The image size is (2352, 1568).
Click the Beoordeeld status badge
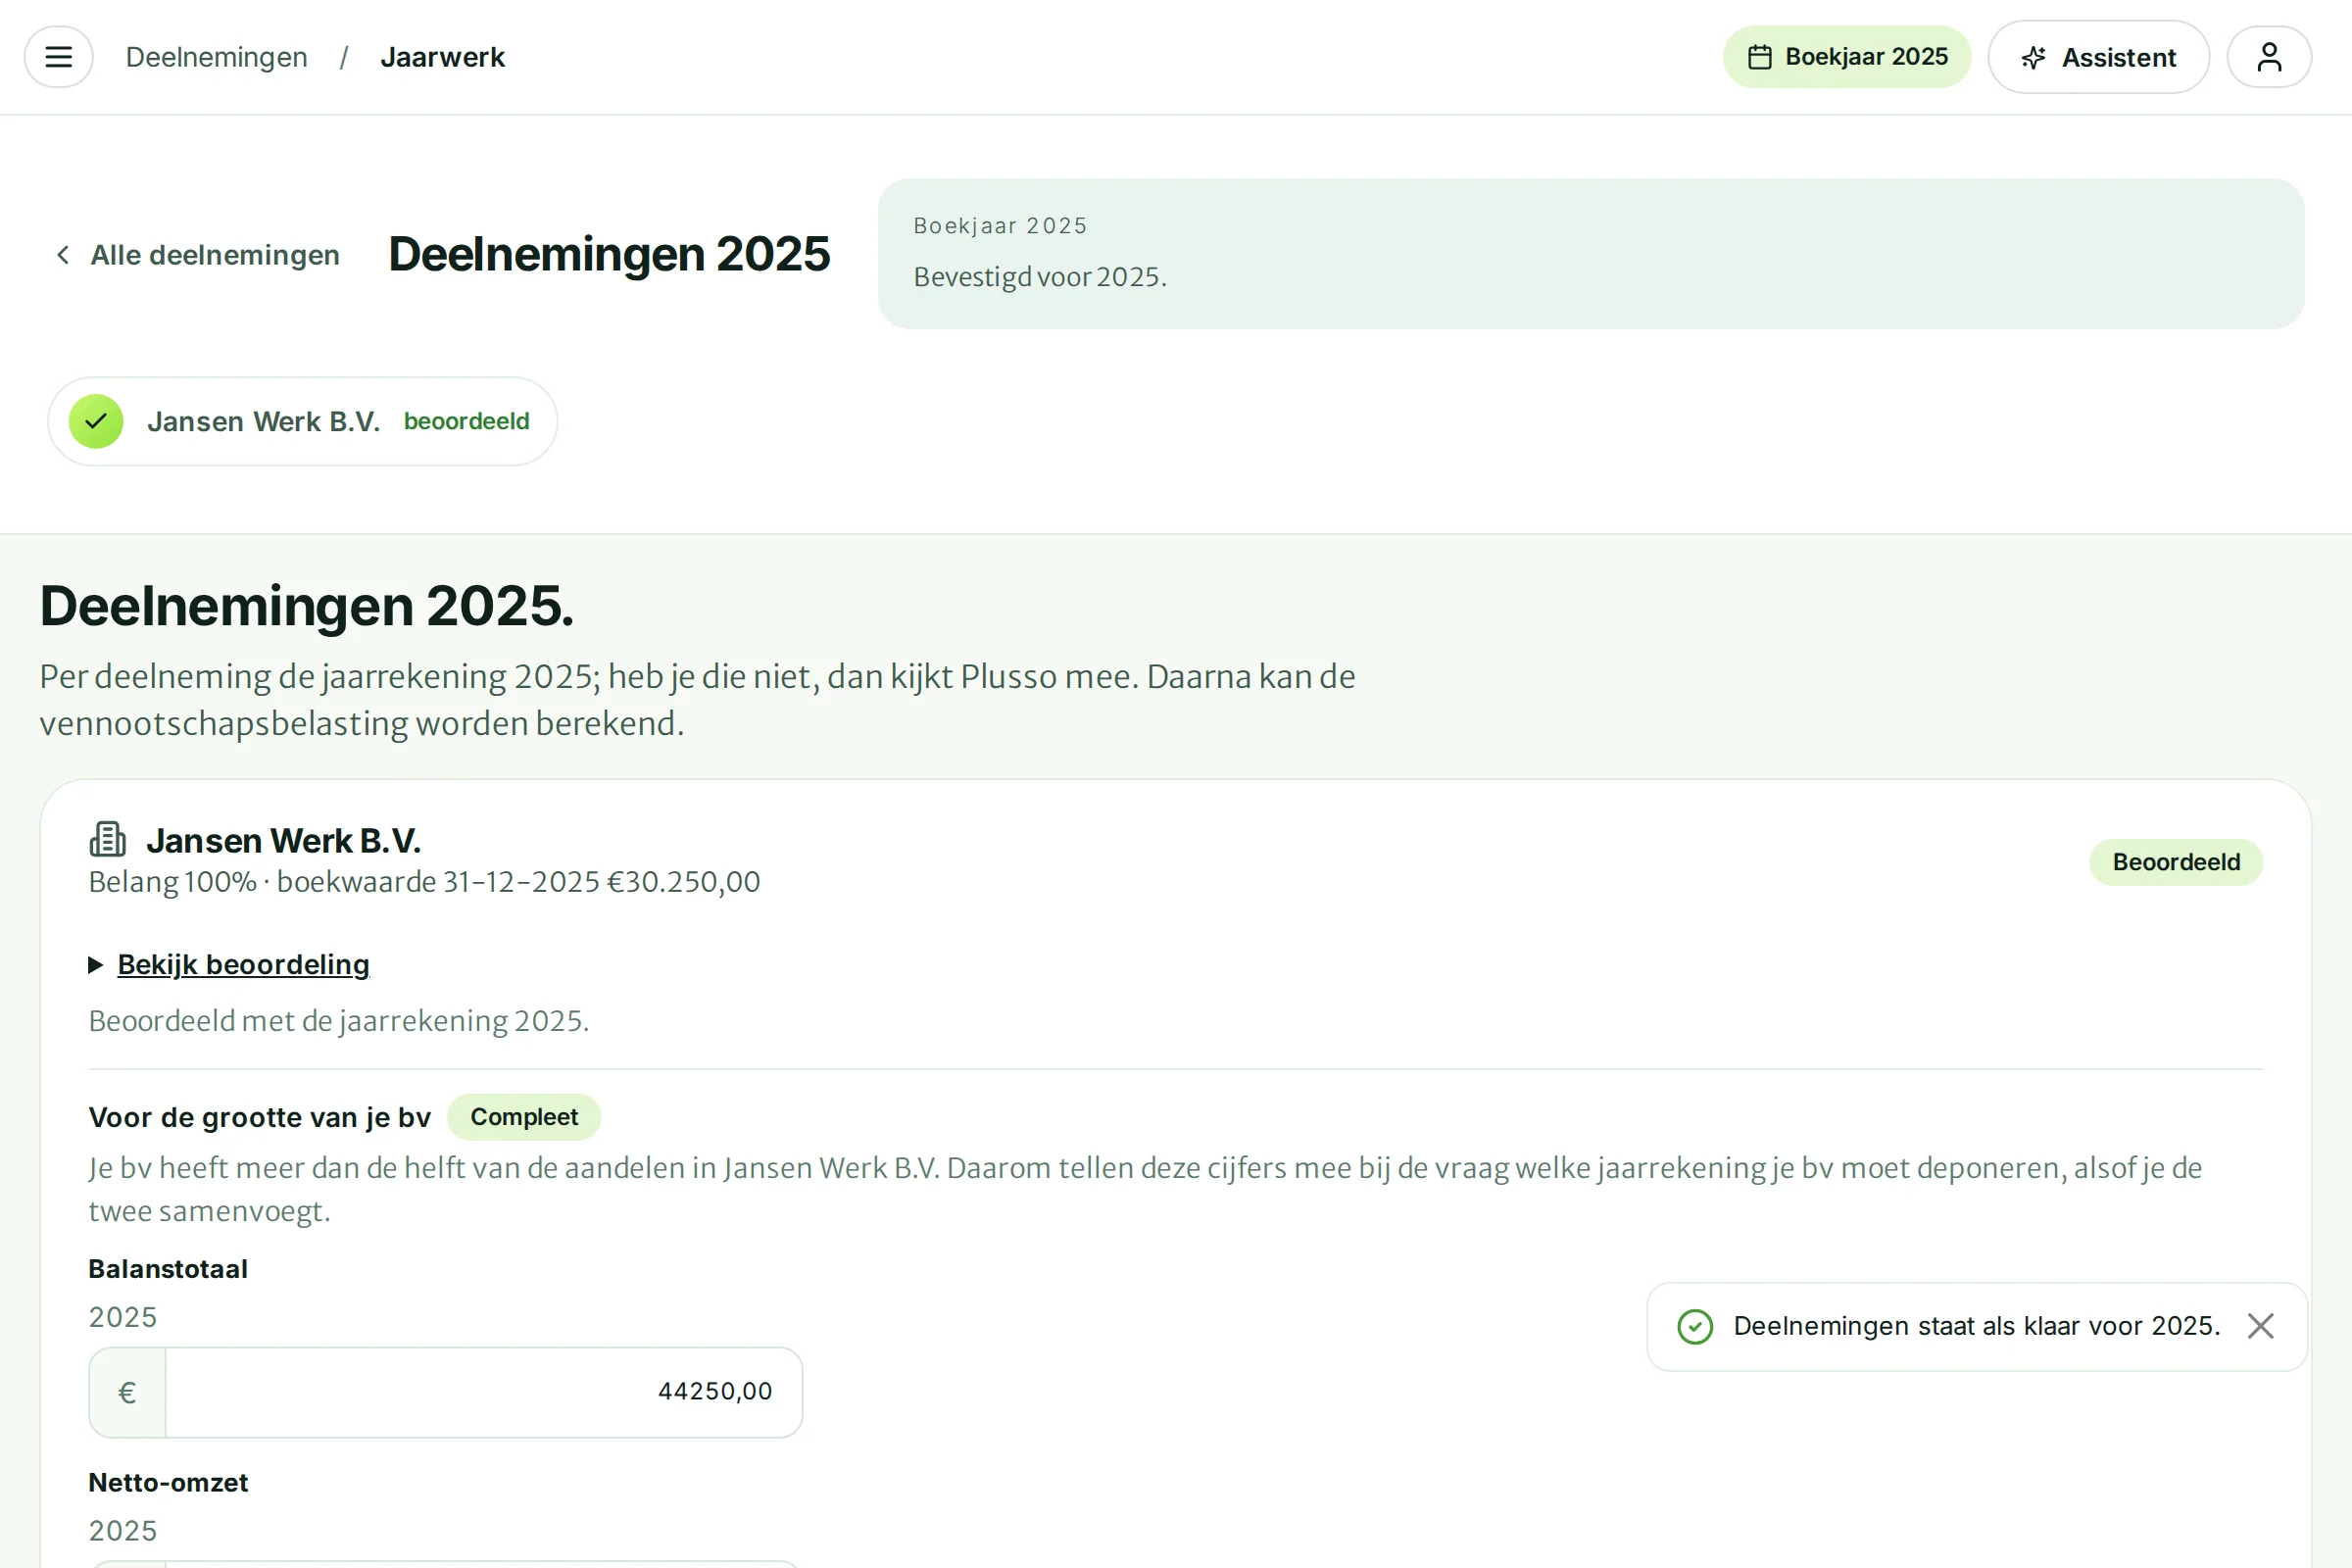[2176, 862]
